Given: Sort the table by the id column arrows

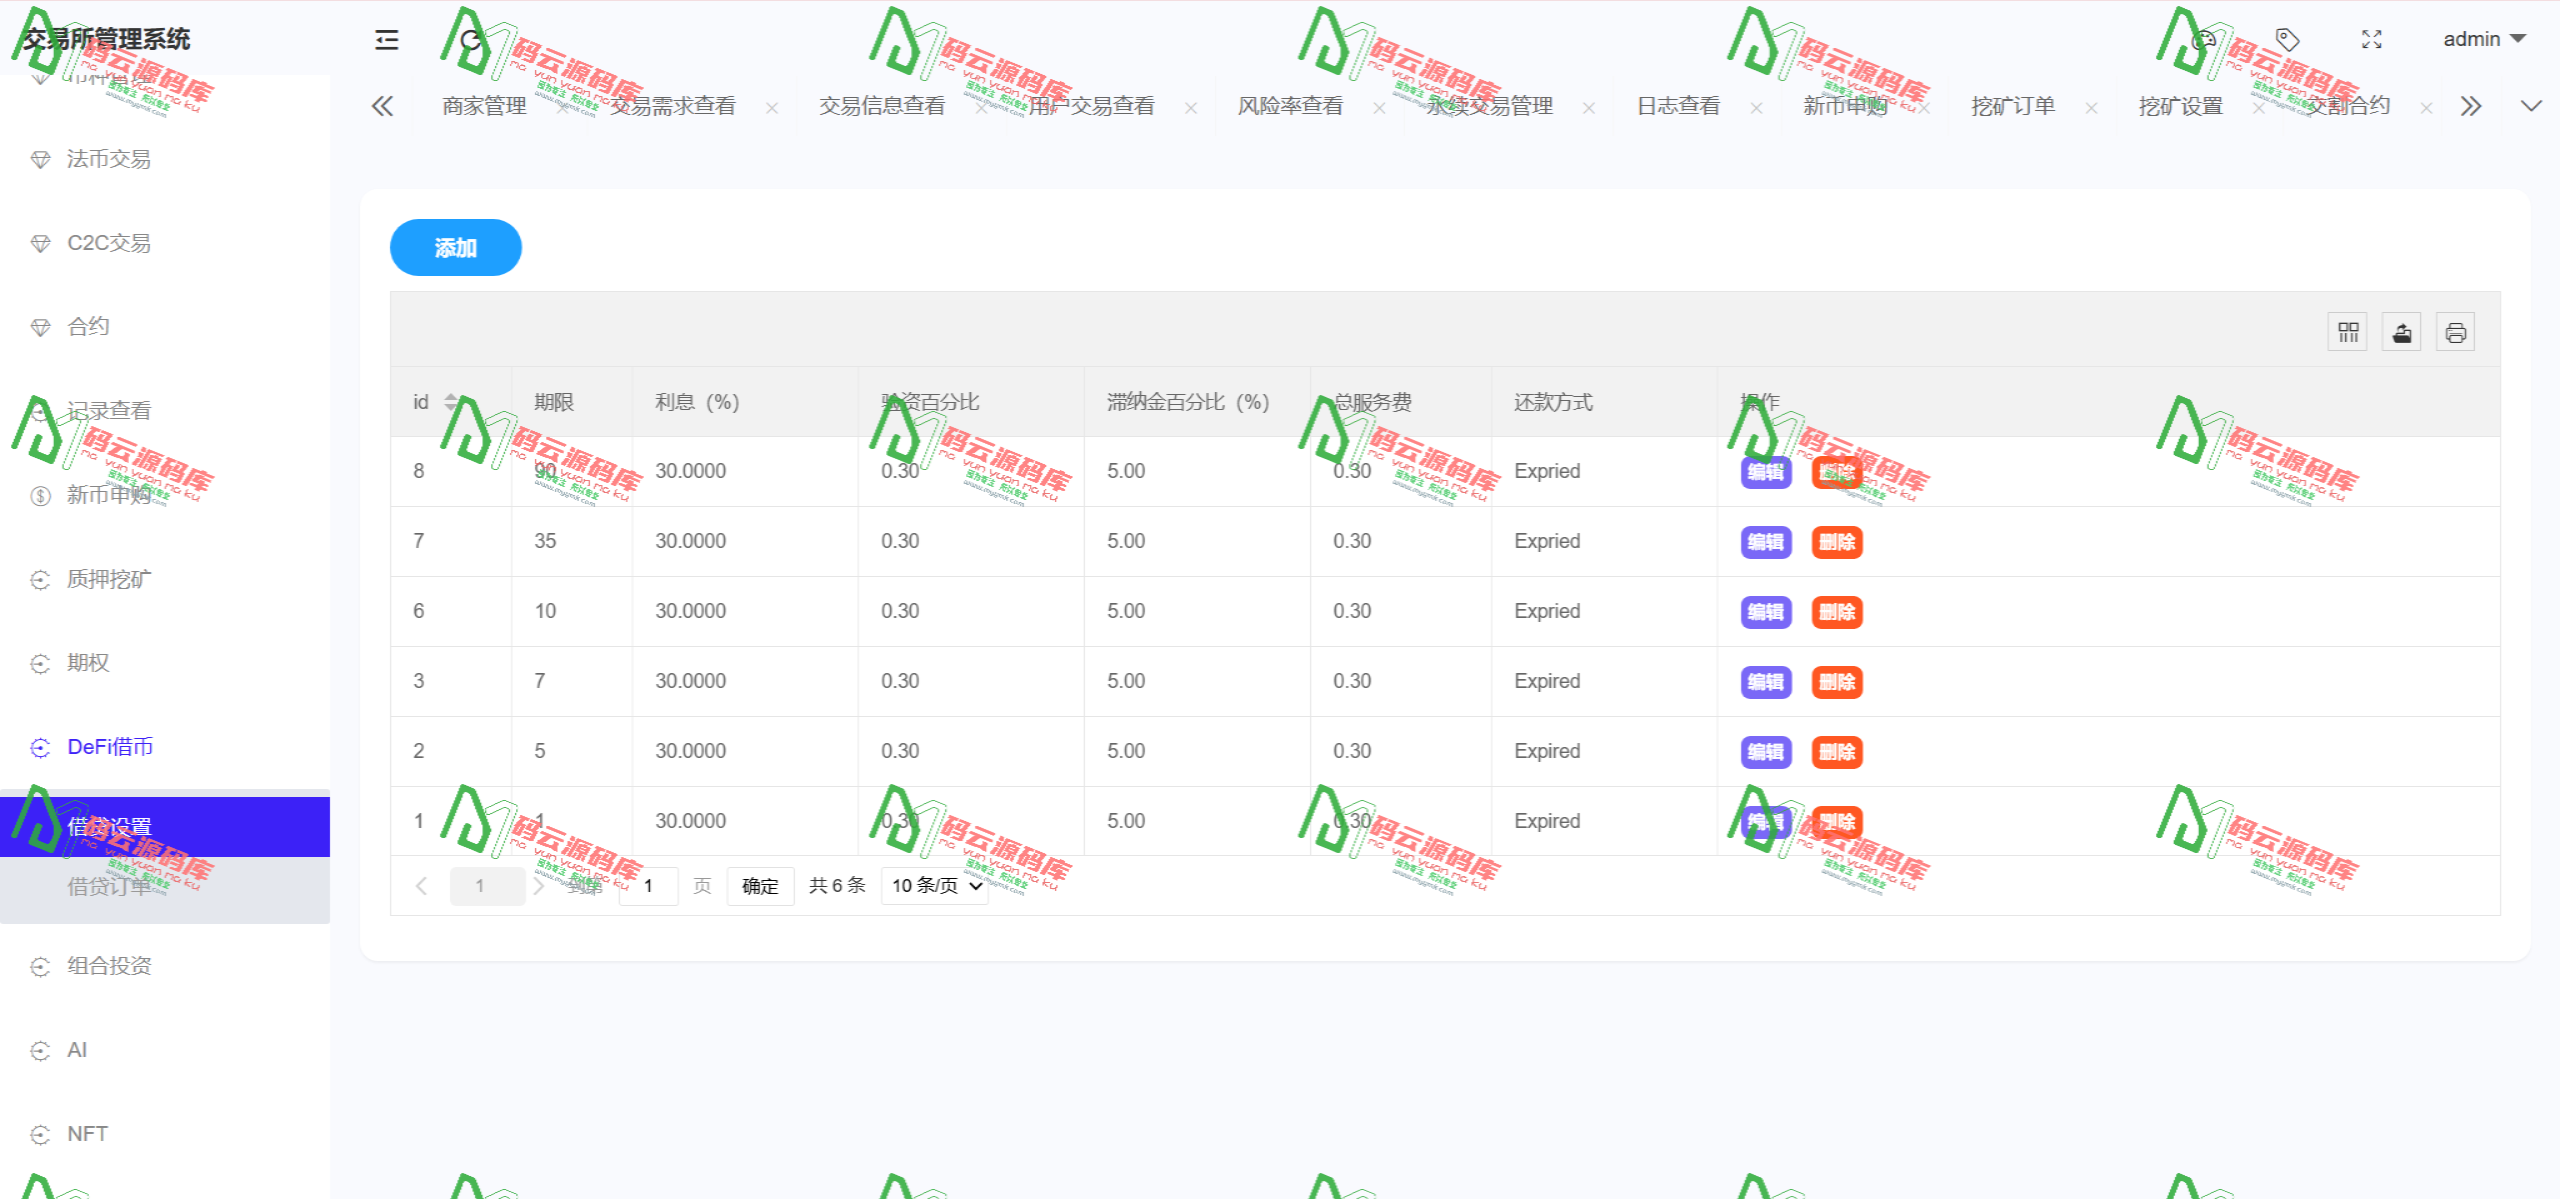Looking at the screenshot, I should (450, 401).
